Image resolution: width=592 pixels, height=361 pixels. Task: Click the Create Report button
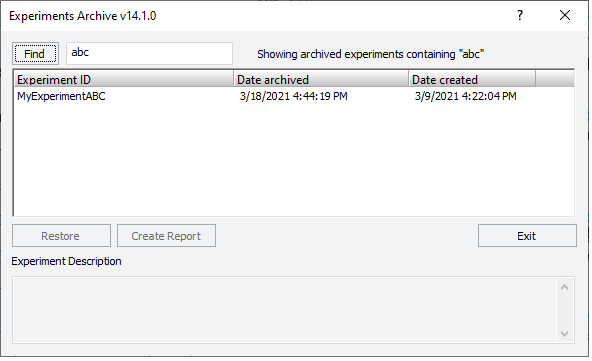(x=166, y=236)
